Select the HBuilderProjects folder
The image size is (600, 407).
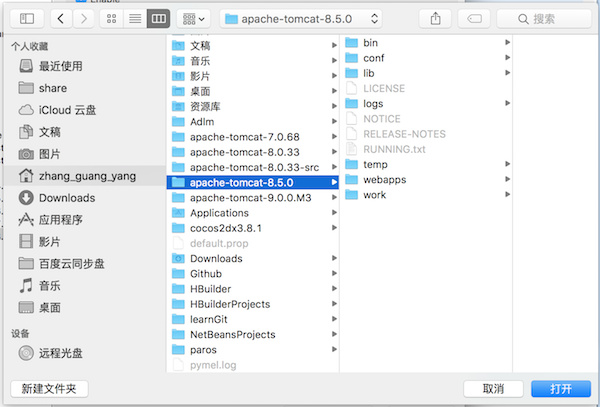click(253, 304)
